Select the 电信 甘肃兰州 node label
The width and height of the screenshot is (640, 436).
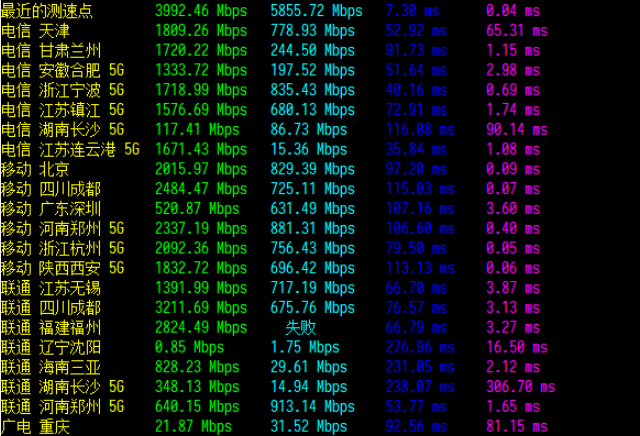point(51,50)
